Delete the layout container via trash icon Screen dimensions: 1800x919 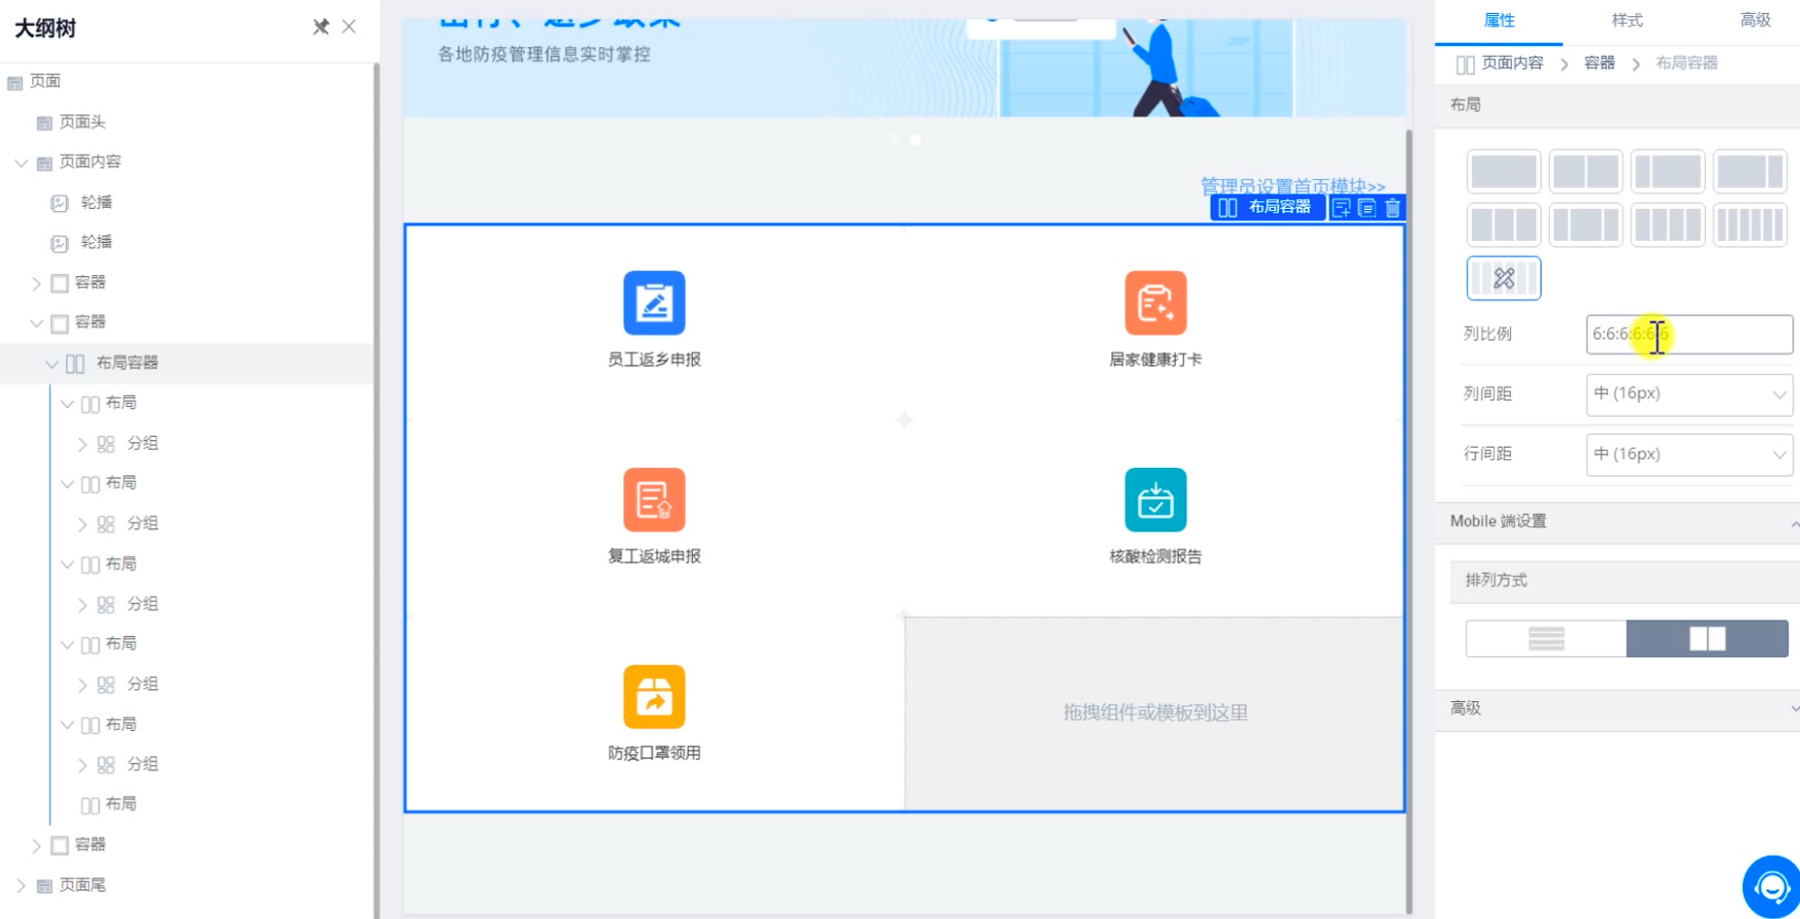(x=1392, y=208)
